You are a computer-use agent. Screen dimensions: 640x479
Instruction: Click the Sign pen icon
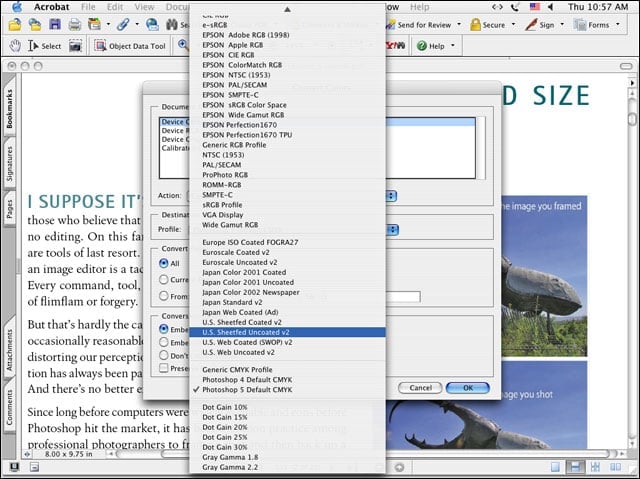click(x=531, y=24)
